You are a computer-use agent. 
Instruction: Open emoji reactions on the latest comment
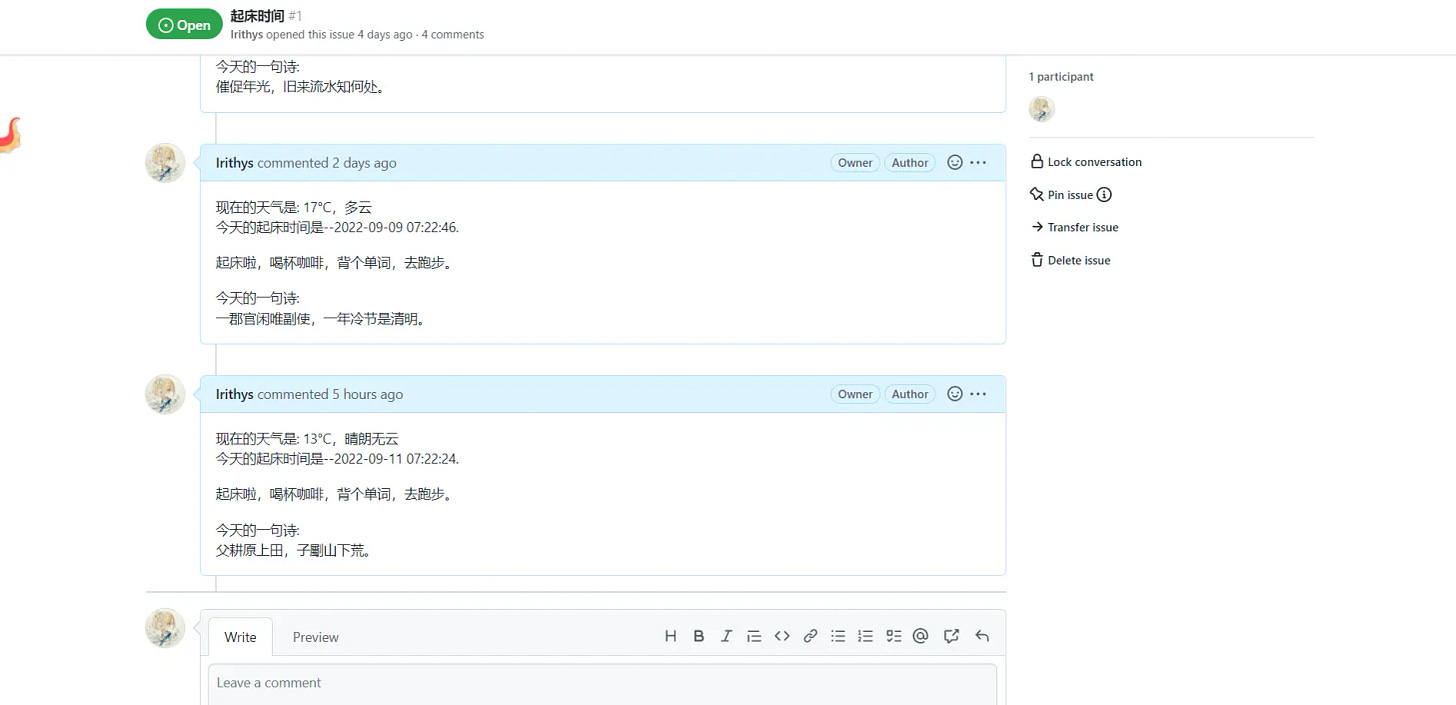[954, 393]
